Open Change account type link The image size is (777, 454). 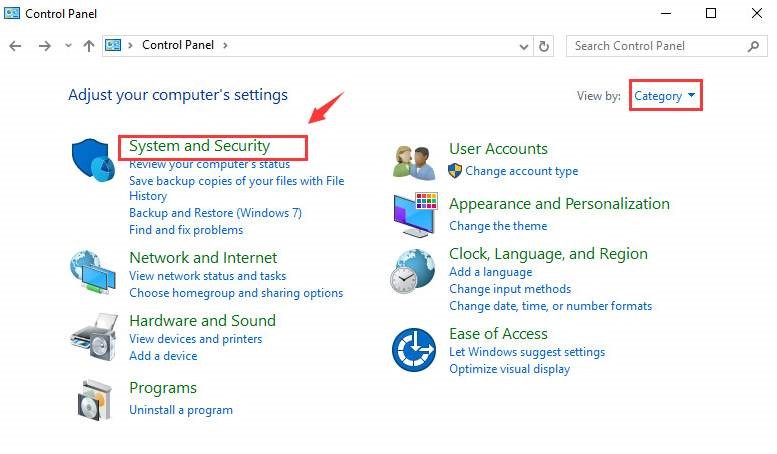(521, 171)
